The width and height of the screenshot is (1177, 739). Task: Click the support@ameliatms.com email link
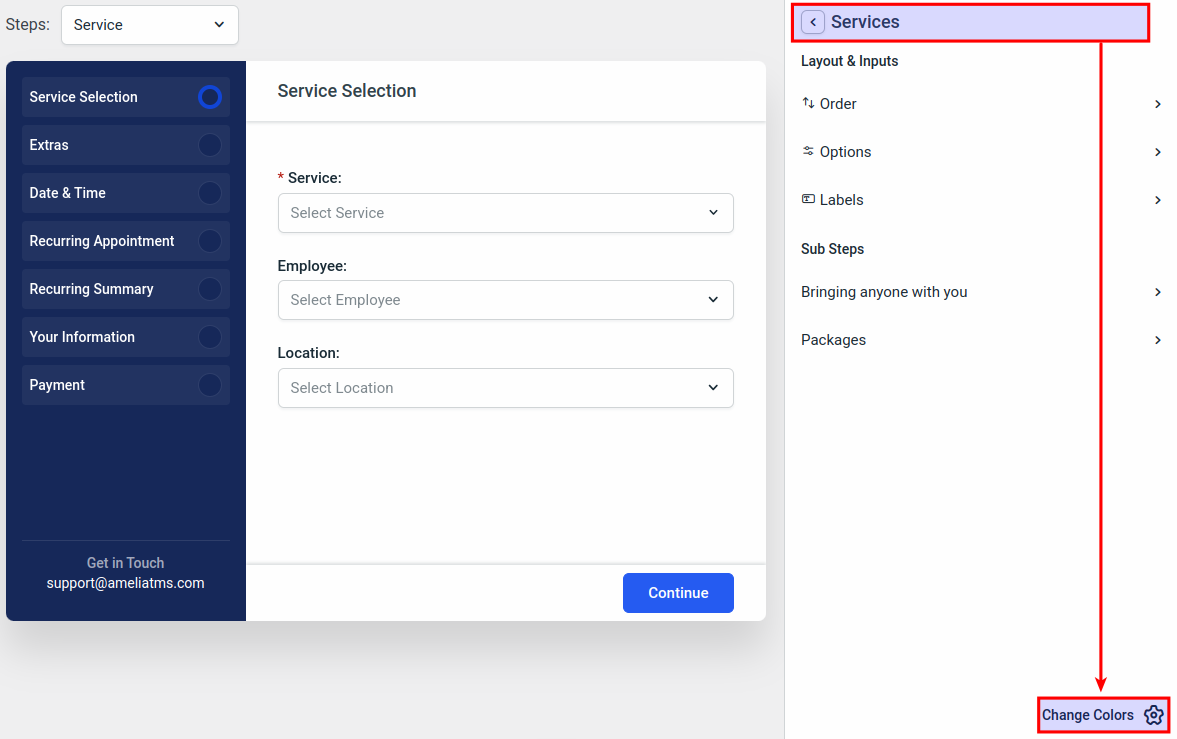coord(125,584)
